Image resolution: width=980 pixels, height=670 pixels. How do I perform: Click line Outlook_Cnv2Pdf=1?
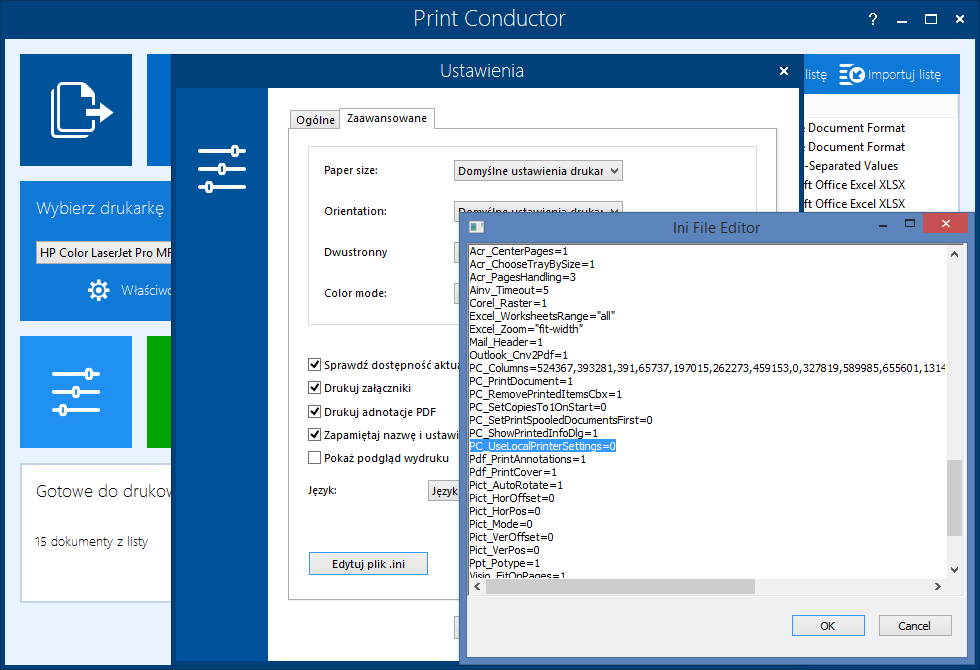click(519, 355)
